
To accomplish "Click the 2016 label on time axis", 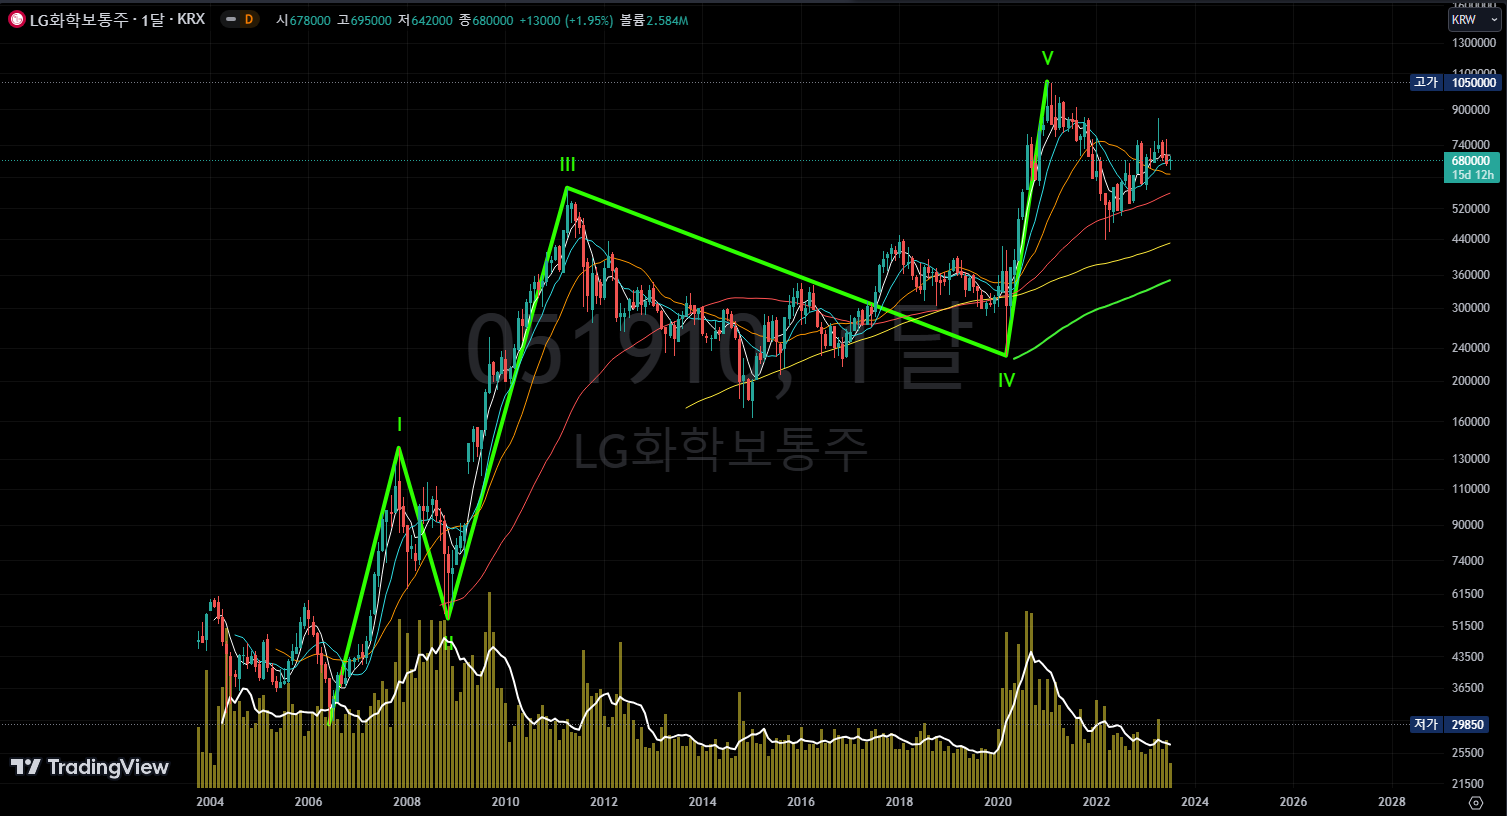I will [800, 801].
